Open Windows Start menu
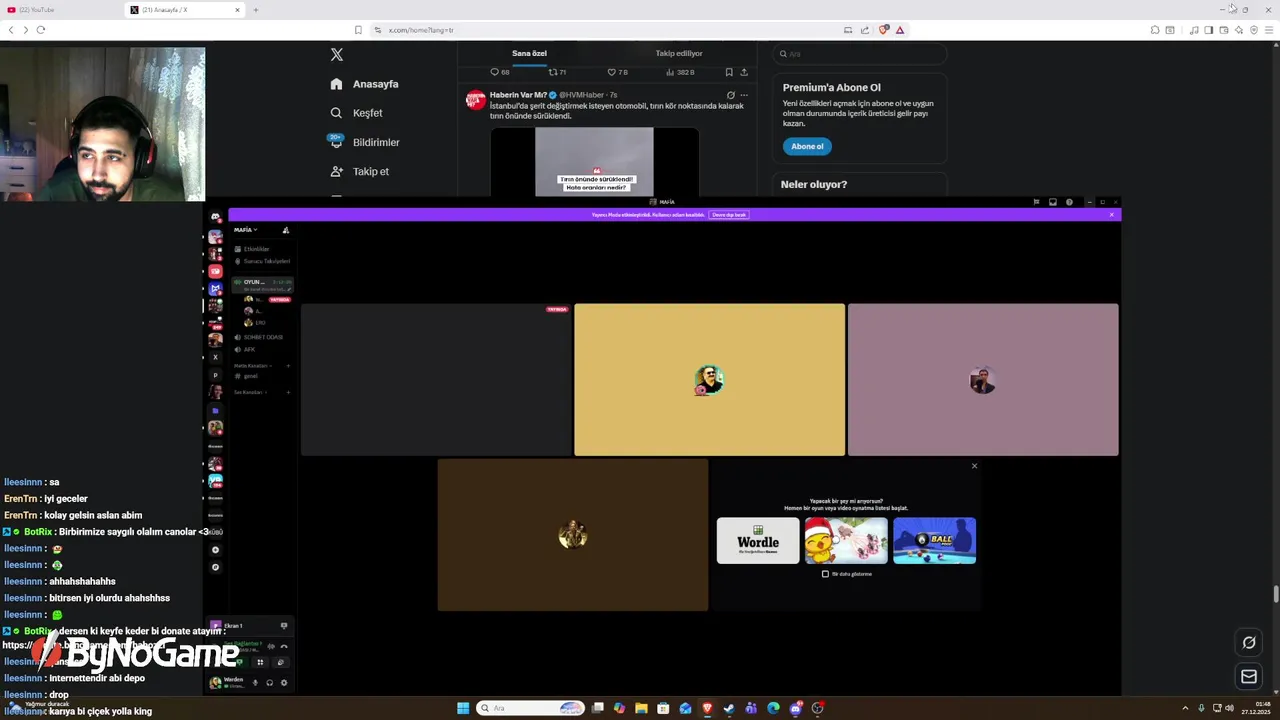 point(463,708)
